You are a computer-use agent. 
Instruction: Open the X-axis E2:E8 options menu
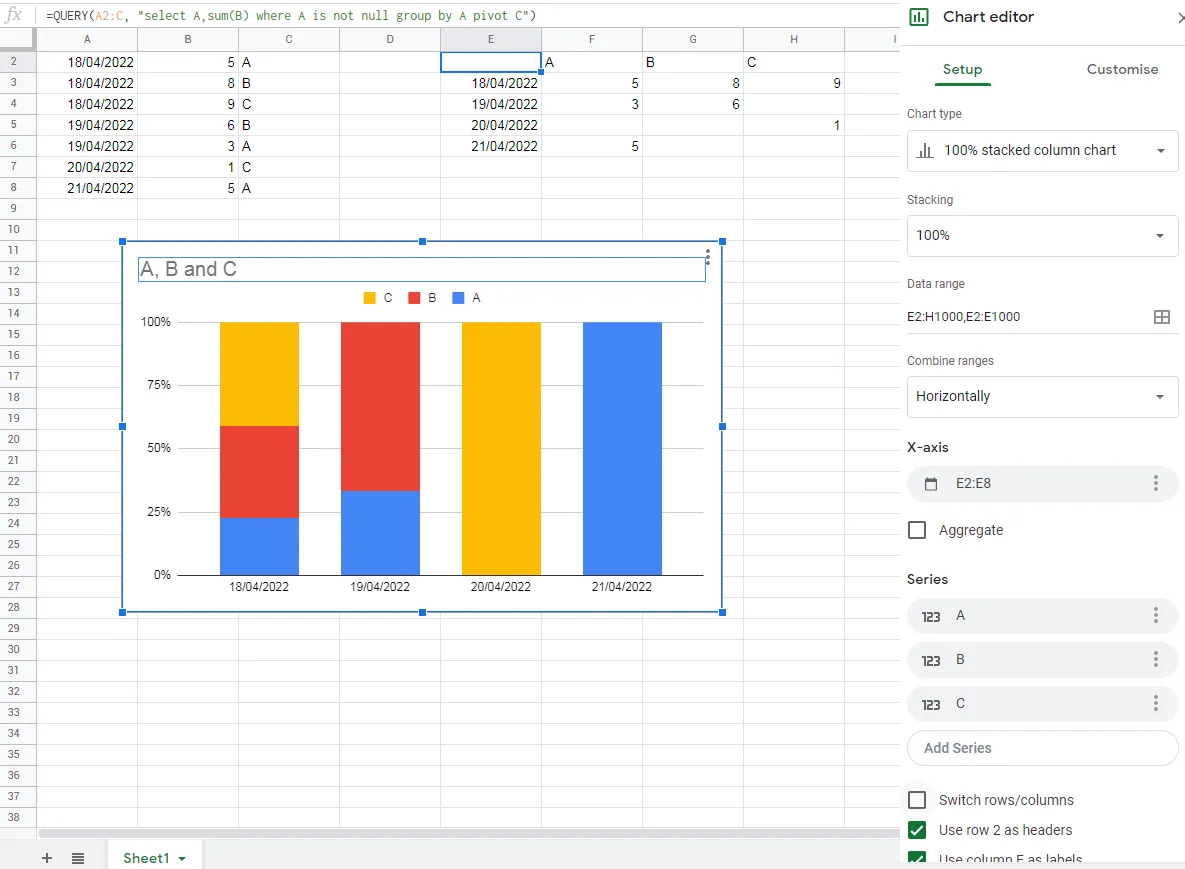tap(1156, 483)
